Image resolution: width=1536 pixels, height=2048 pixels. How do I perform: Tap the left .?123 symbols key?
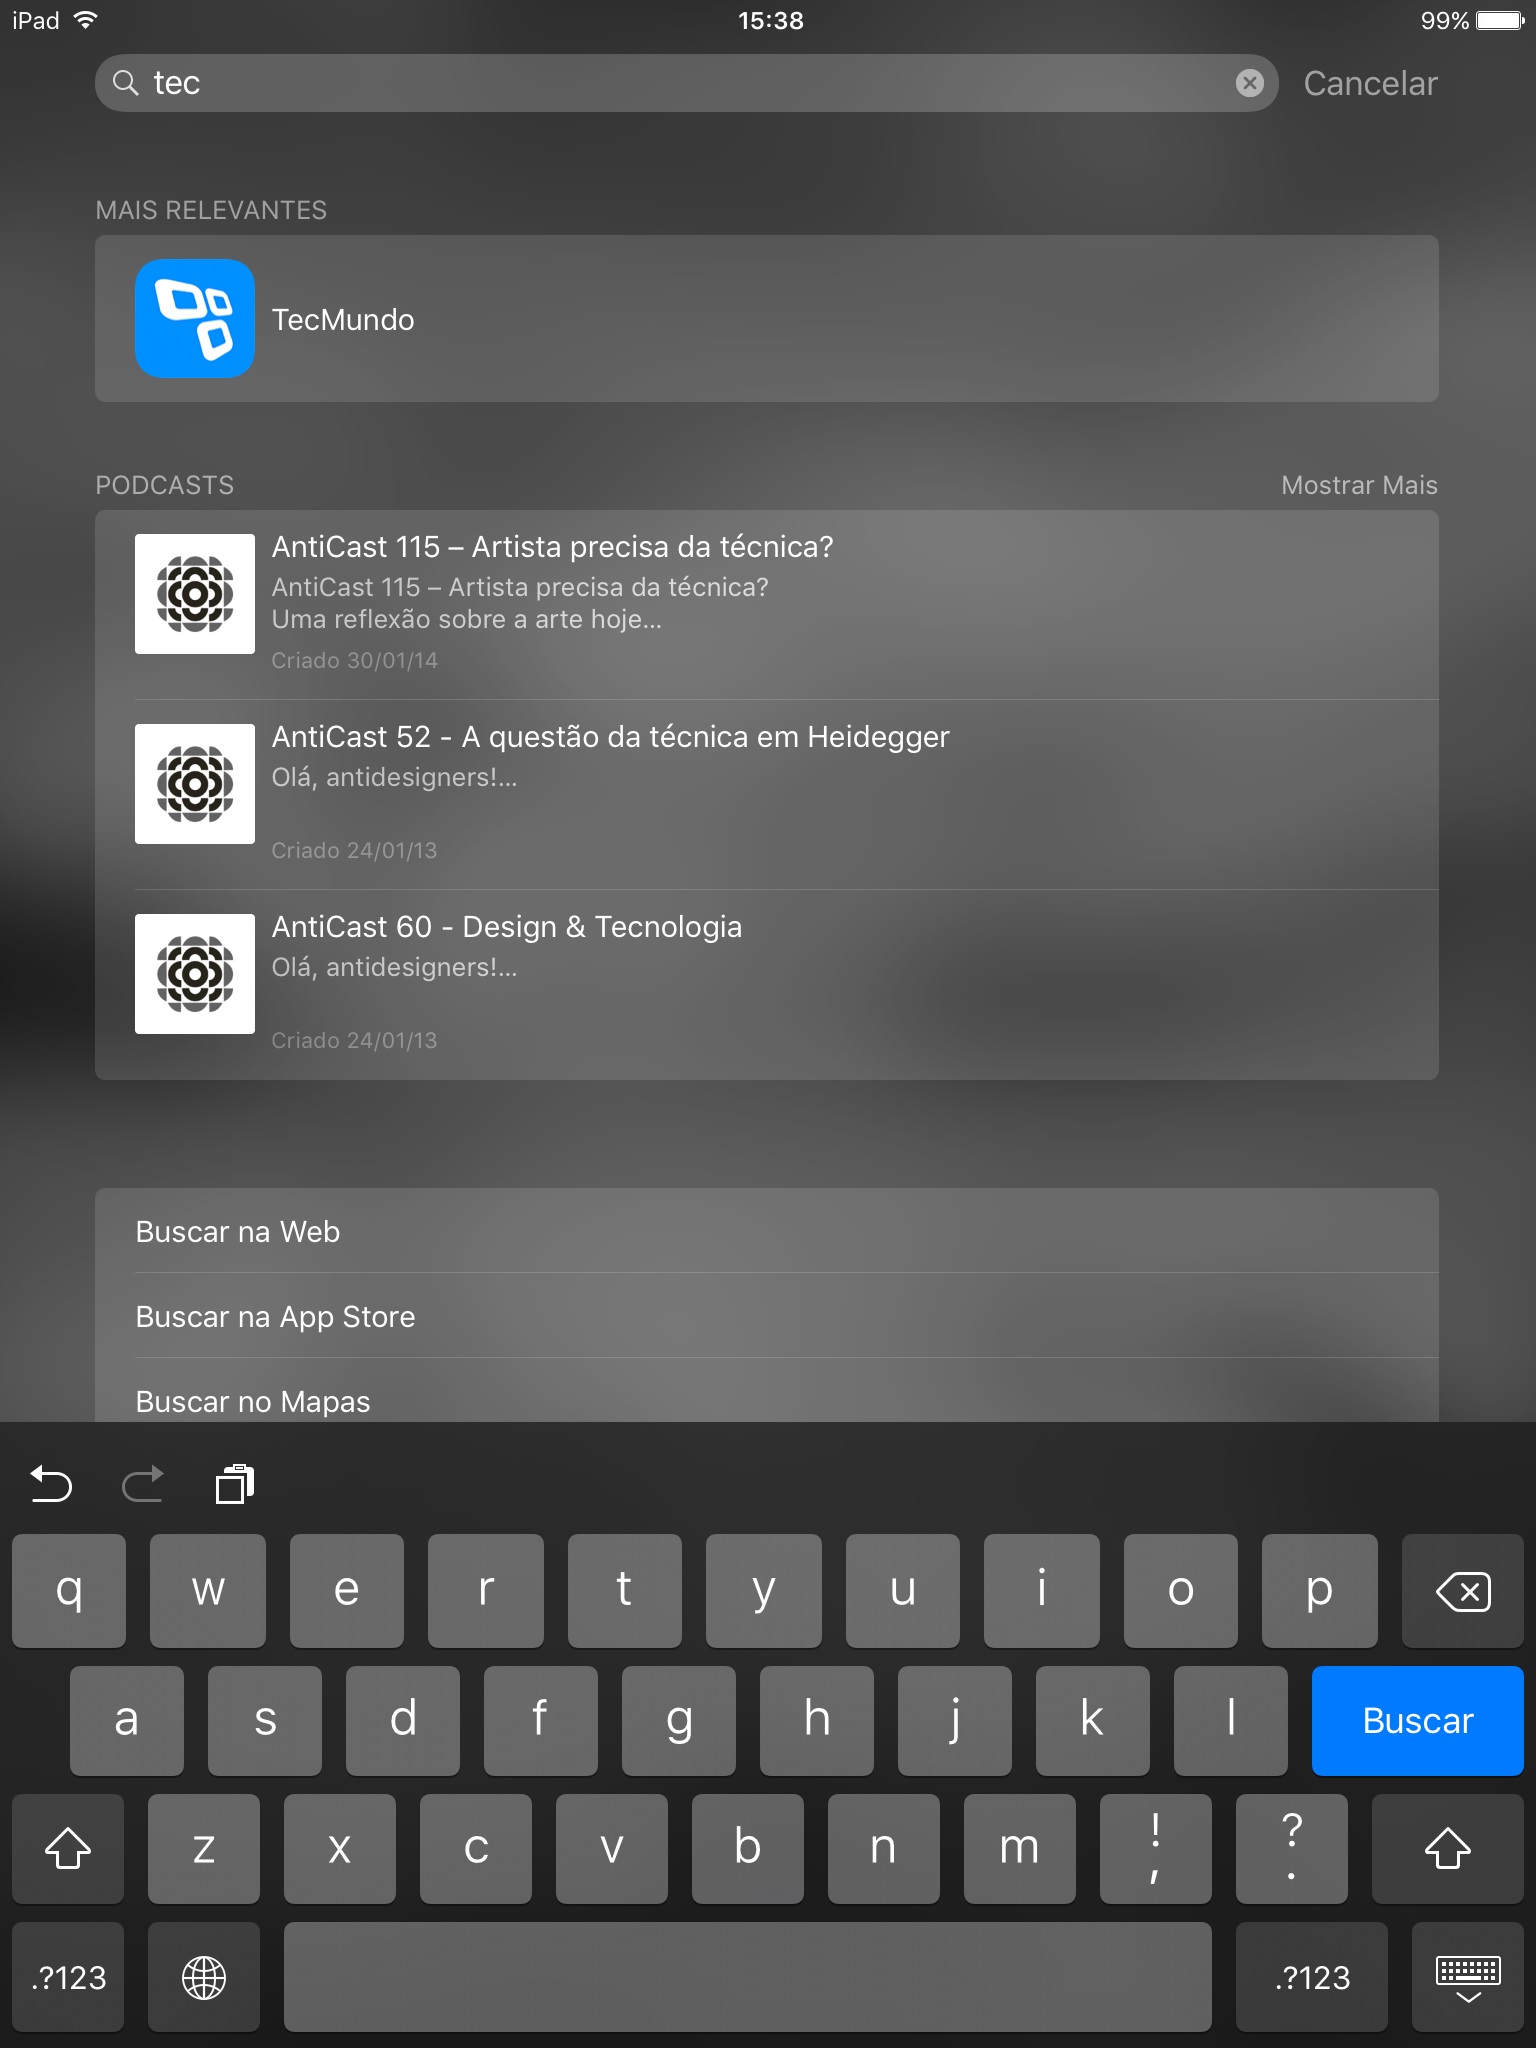pos(68,1977)
